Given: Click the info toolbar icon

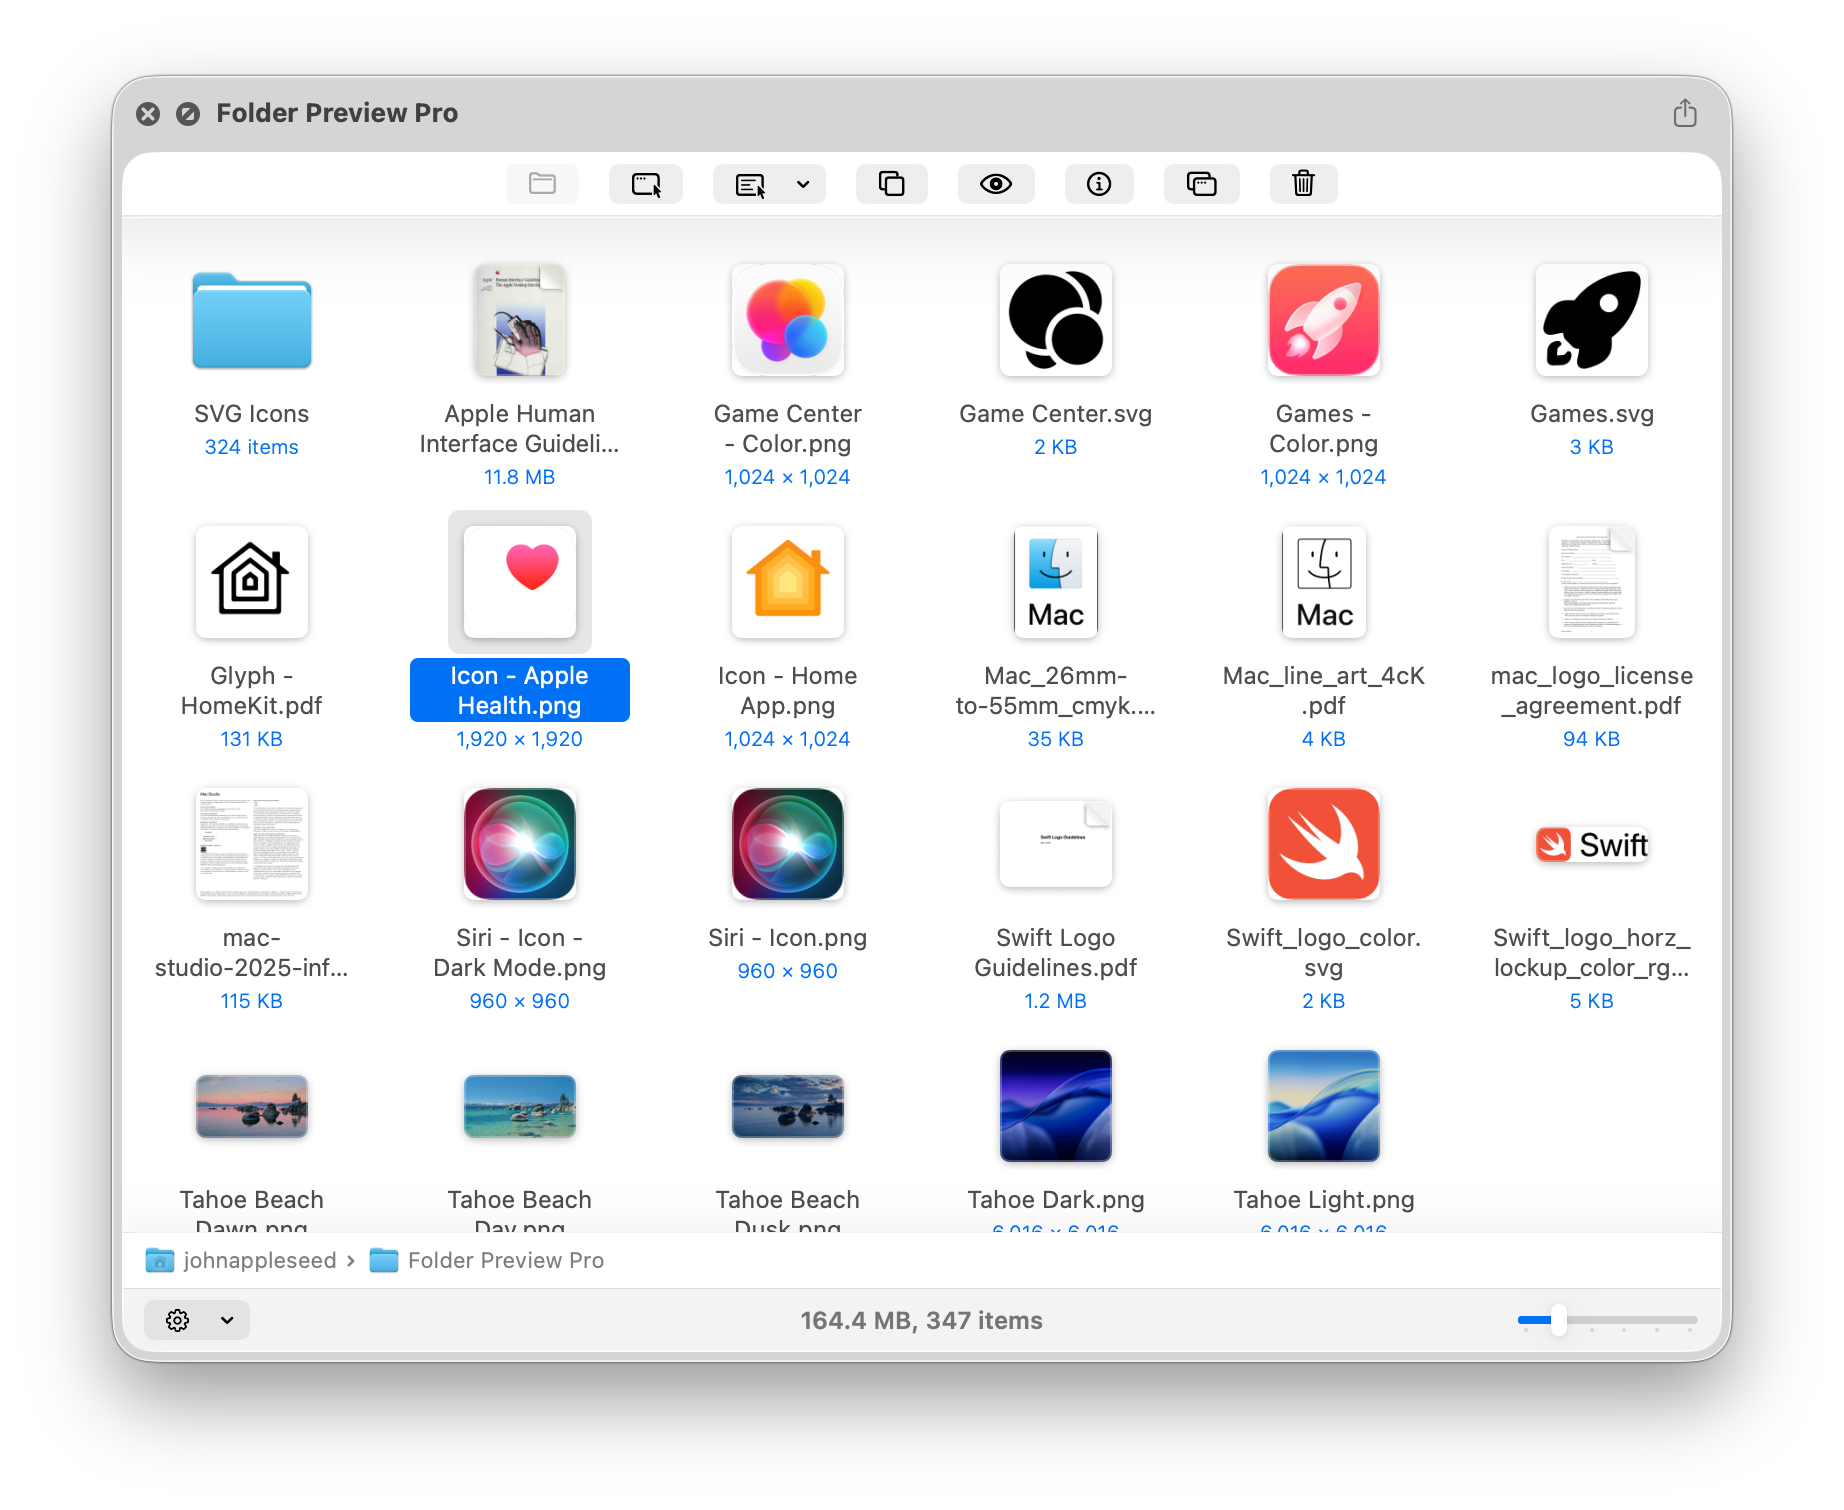Looking at the screenshot, I should [1099, 184].
